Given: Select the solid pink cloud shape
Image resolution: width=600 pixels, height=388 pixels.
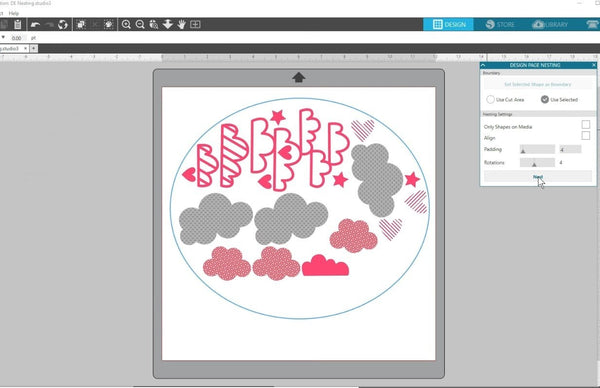Looking at the screenshot, I should [325, 266].
